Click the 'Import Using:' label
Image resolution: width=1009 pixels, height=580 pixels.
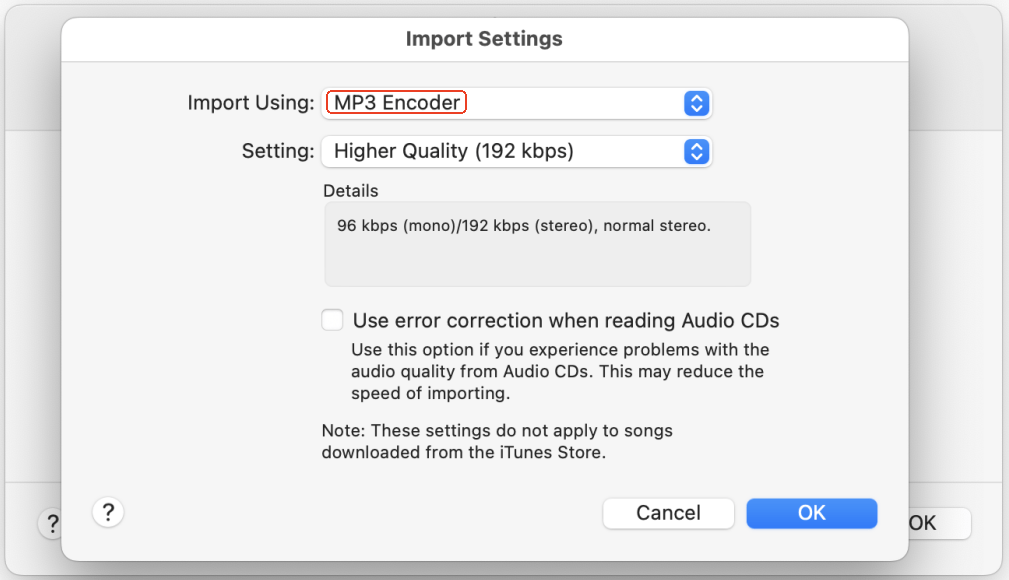tap(250, 103)
